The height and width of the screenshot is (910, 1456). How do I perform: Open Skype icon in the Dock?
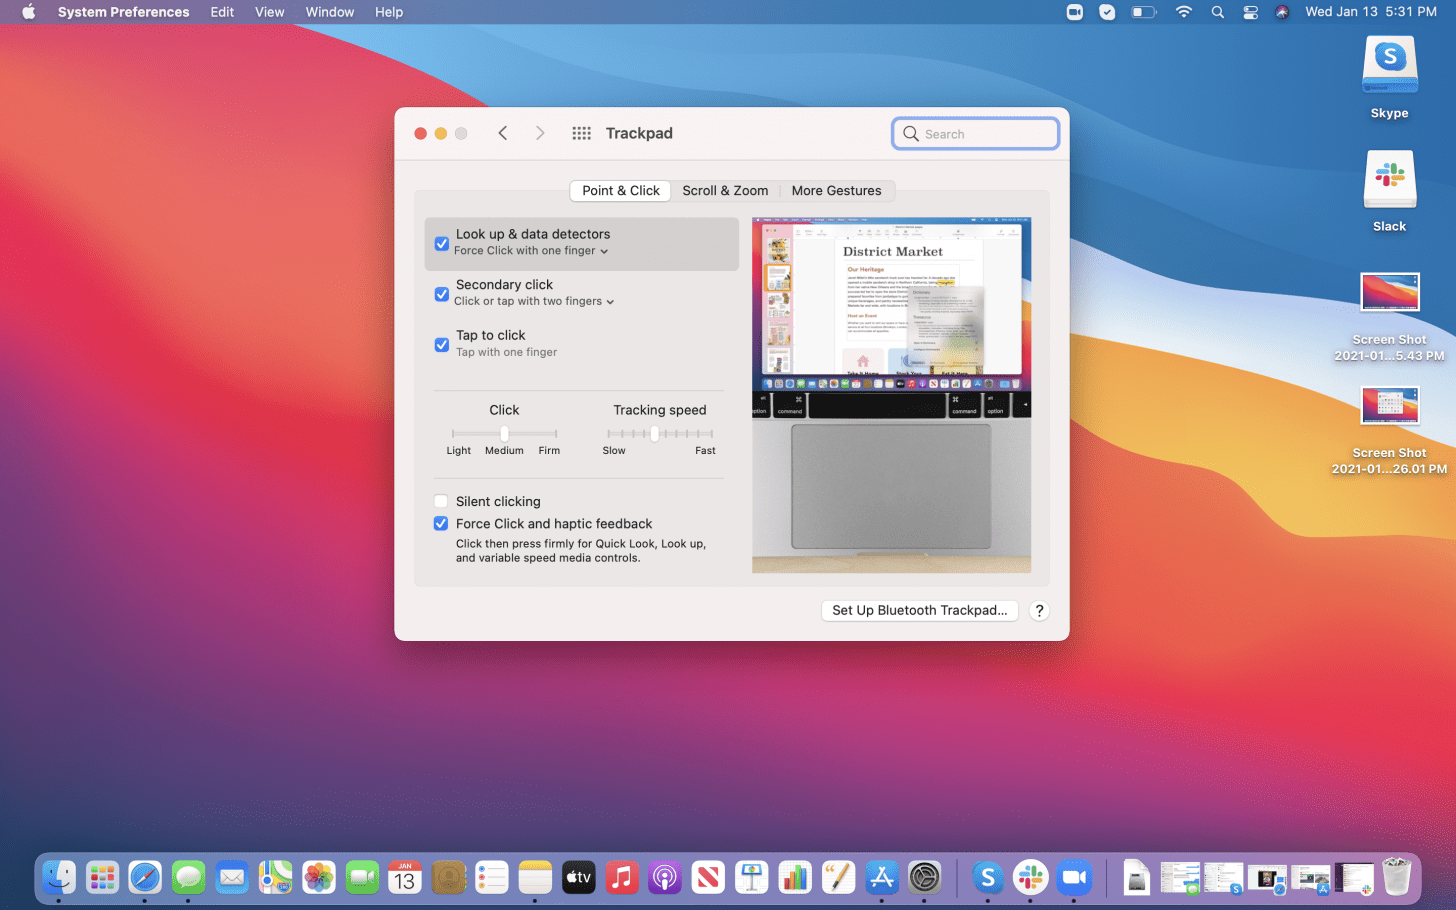pos(988,878)
